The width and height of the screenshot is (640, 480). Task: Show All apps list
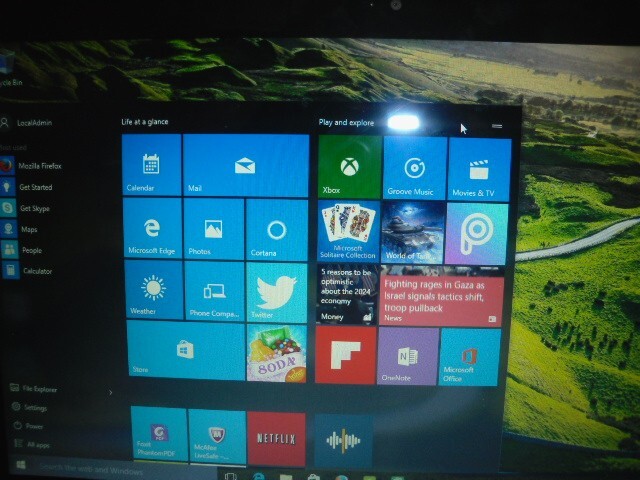click(32, 444)
